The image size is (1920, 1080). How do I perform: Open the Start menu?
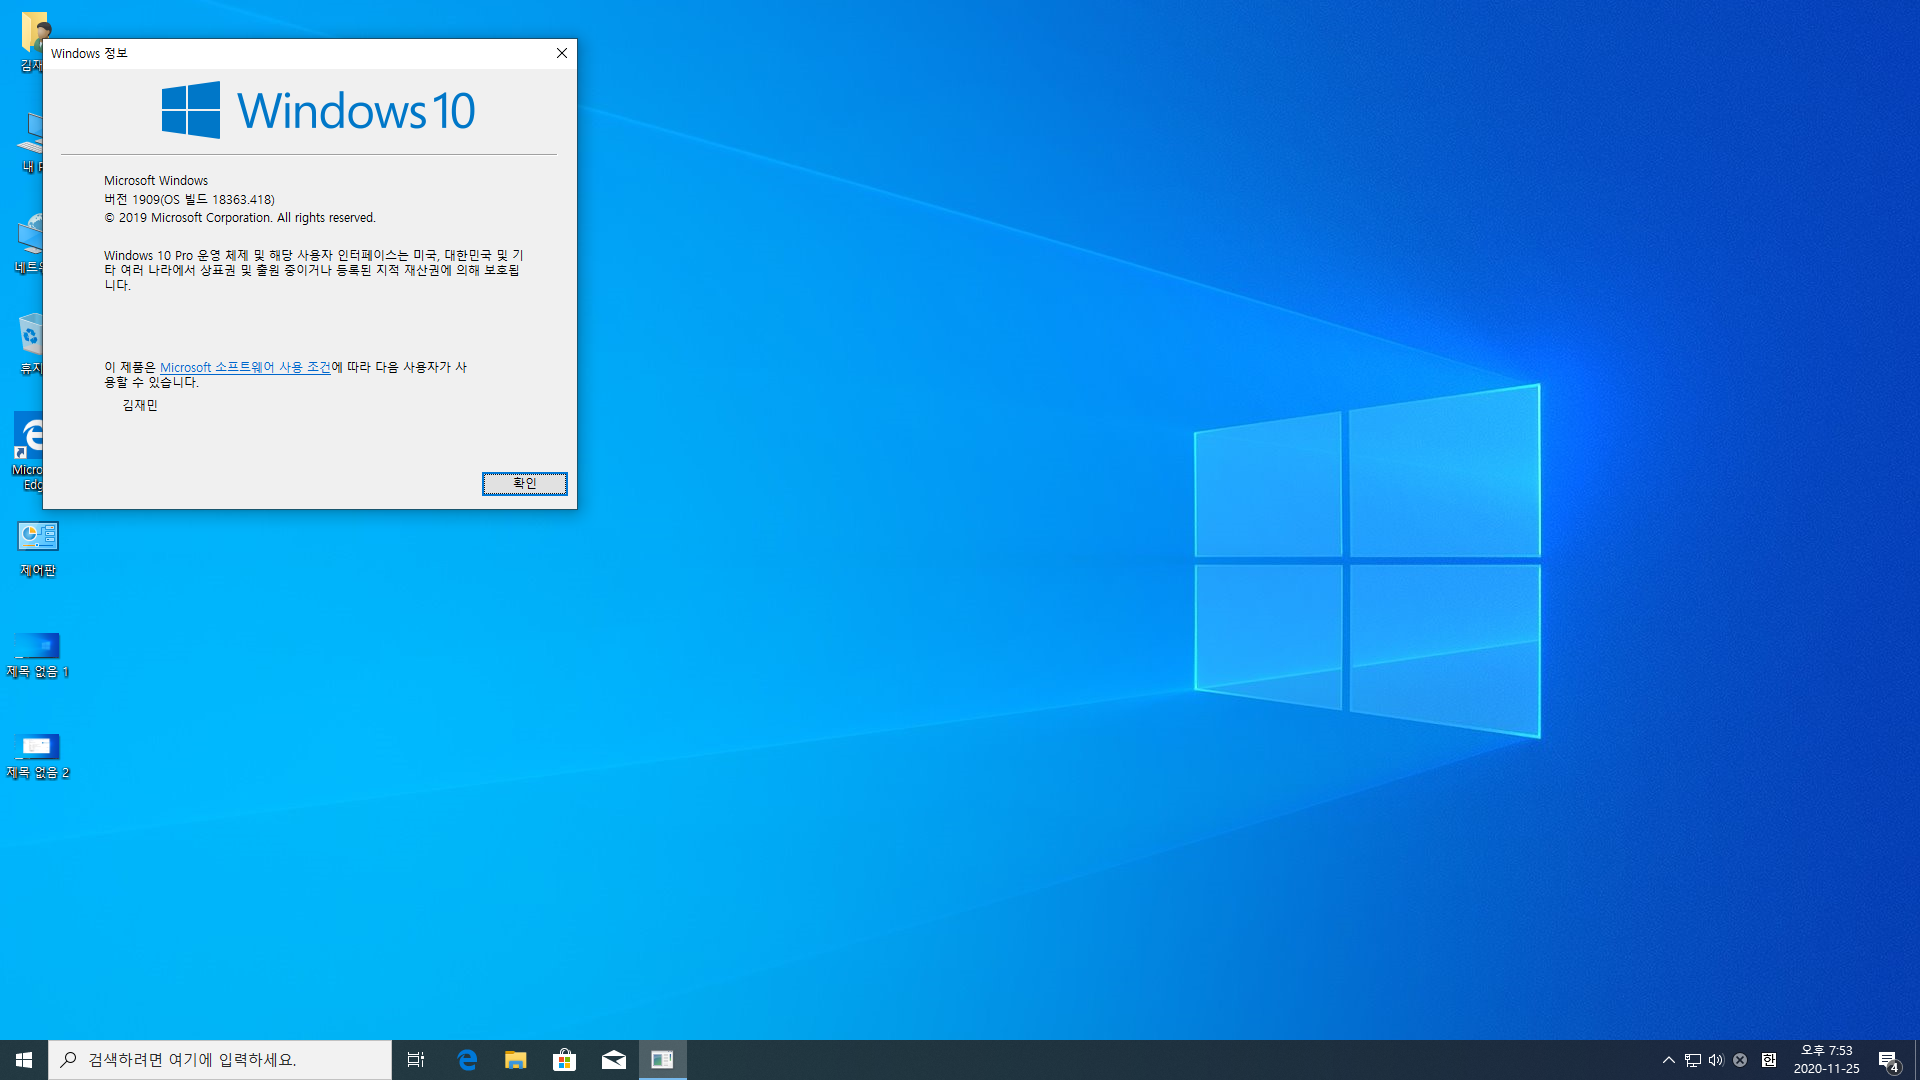pos(24,1060)
